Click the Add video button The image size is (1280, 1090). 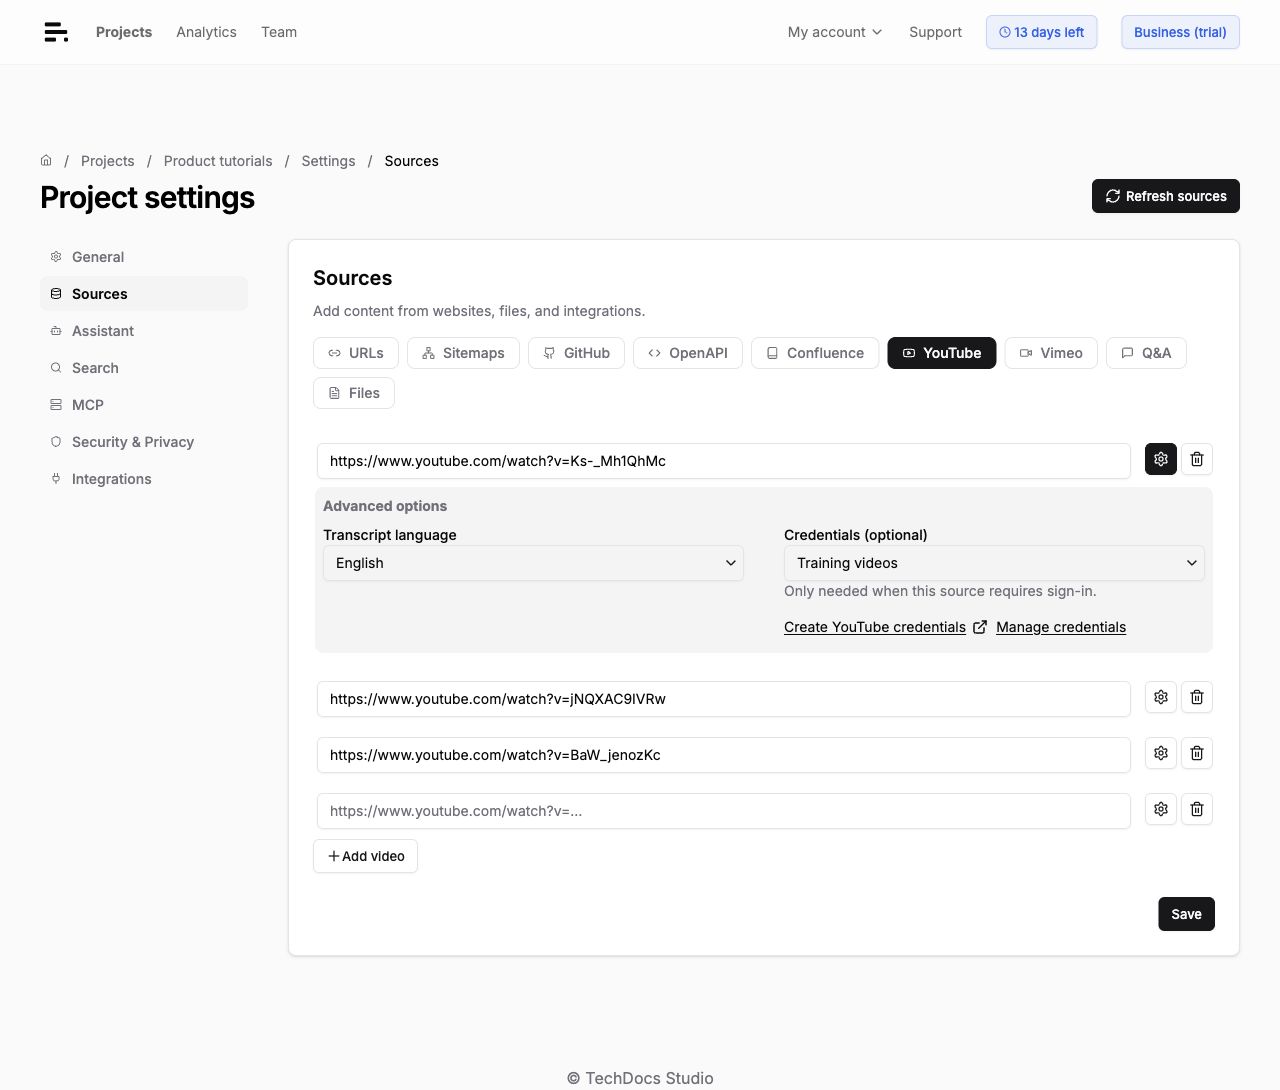tap(365, 856)
